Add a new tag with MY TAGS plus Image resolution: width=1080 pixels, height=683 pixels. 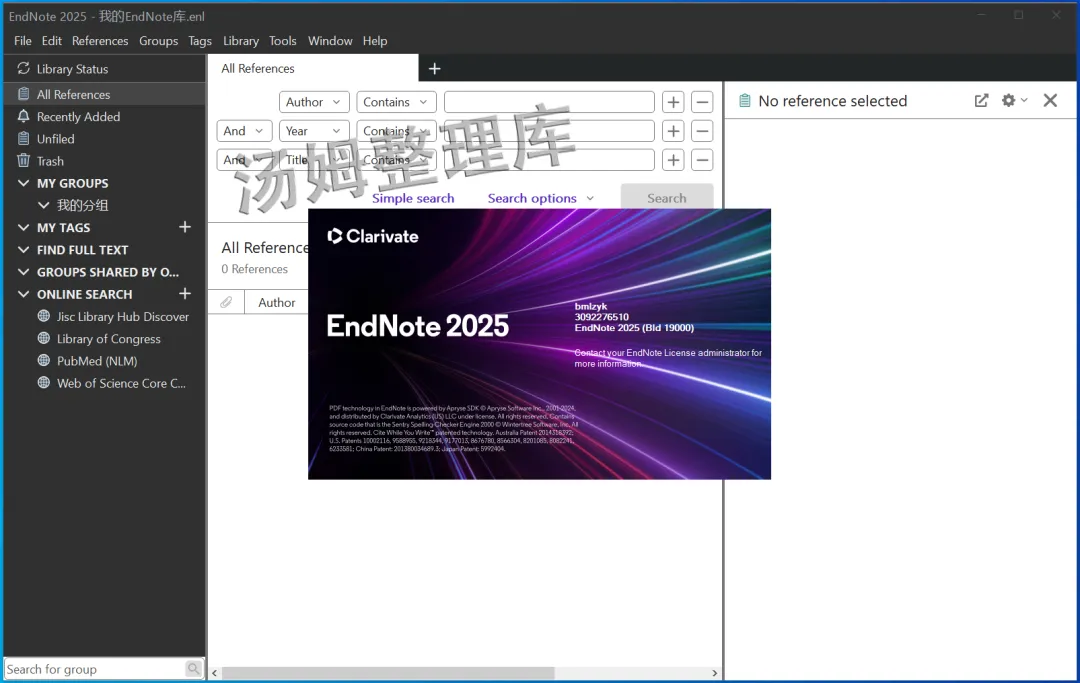pyautogui.click(x=185, y=227)
